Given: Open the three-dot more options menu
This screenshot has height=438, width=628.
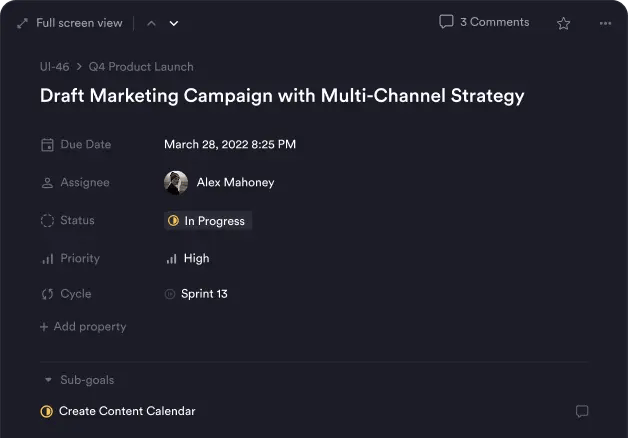Looking at the screenshot, I should [605, 23].
